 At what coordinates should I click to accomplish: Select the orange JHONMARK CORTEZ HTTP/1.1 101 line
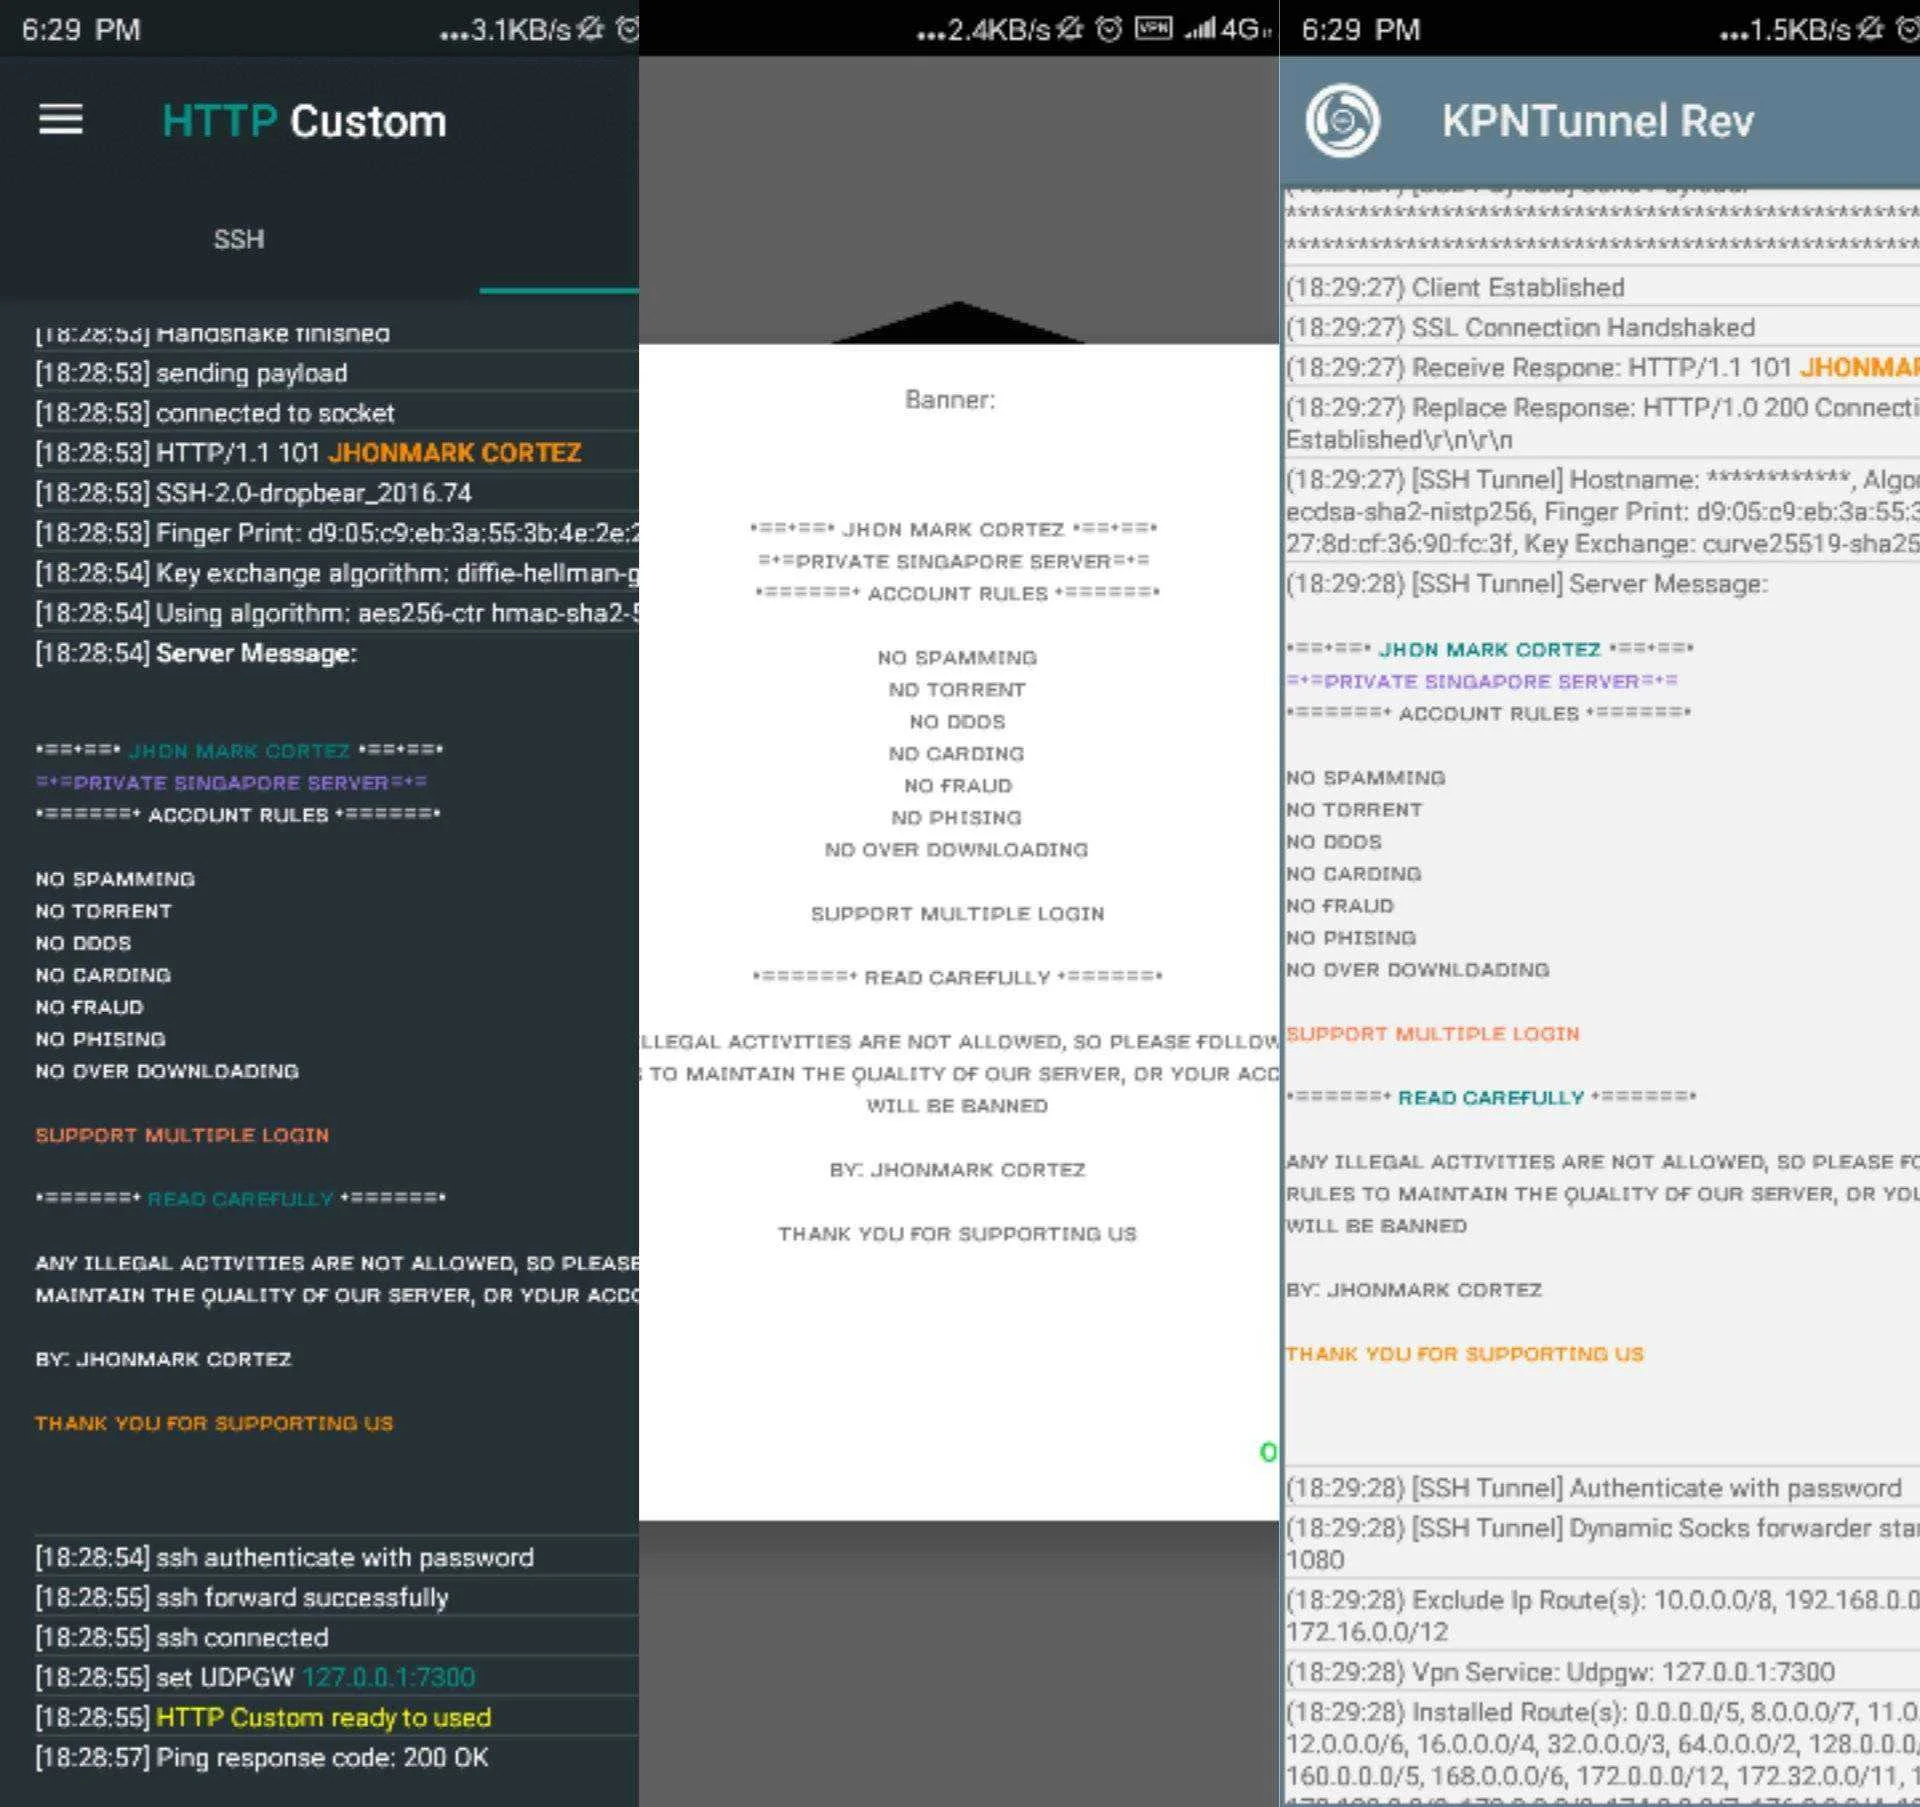(336, 453)
